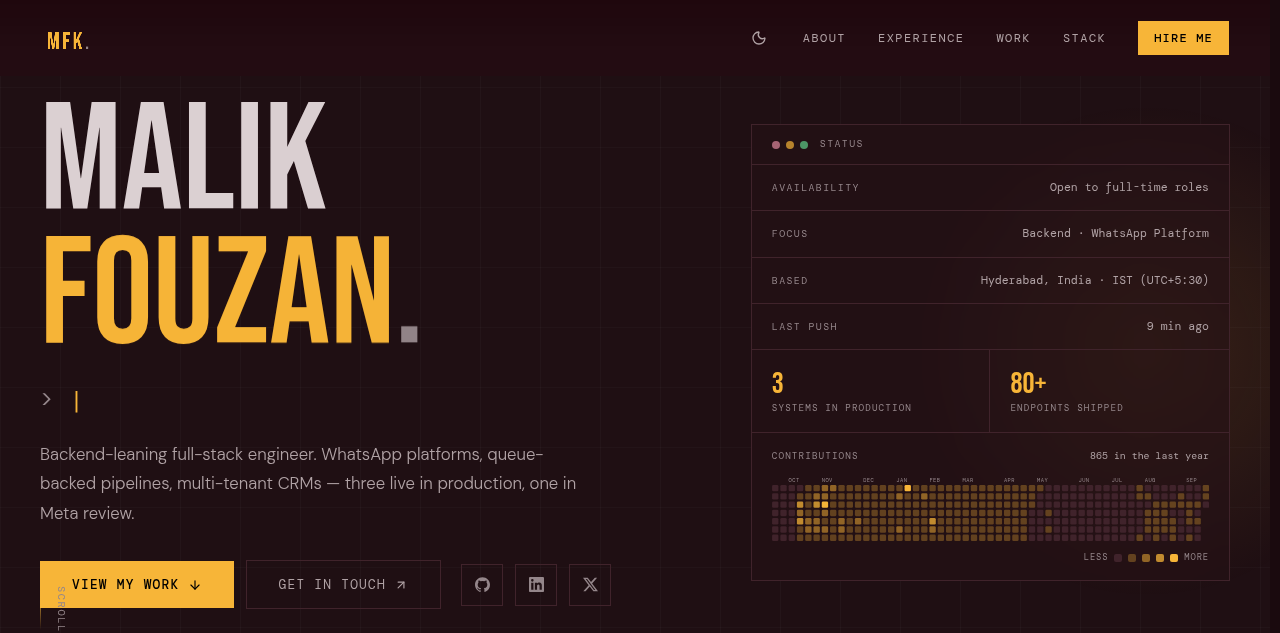Jump to the Stack section
Image resolution: width=1280 pixels, height=633 pixels.
tap(1084, 38)
